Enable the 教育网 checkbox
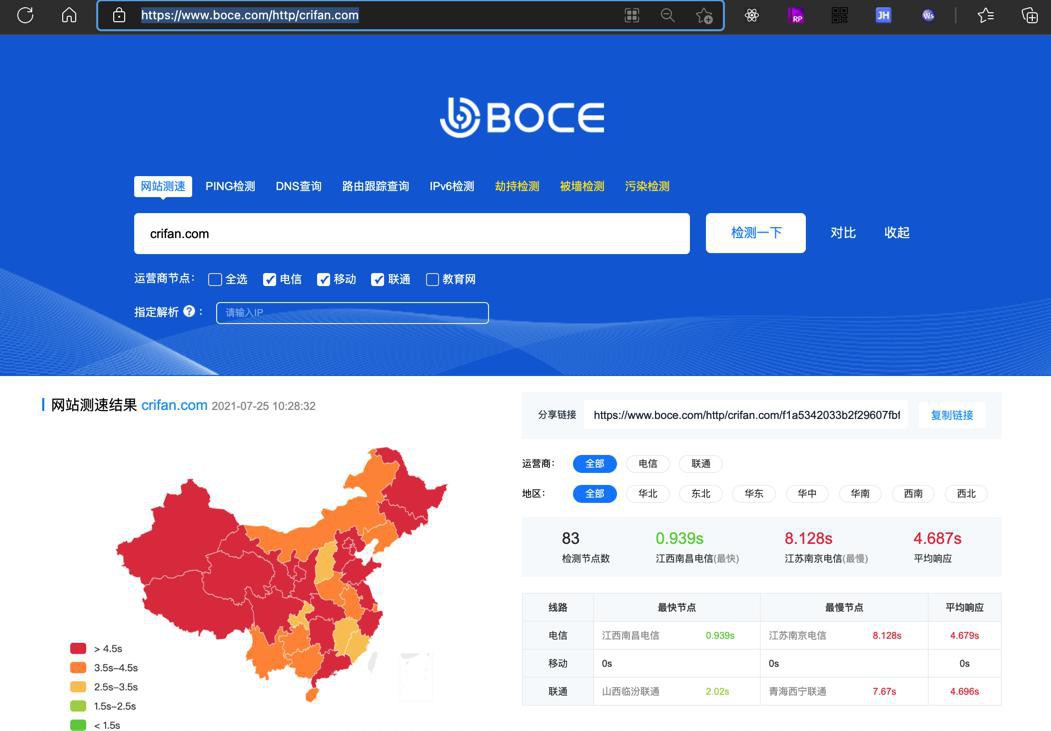Viewport: 1051px width, 731px height. coord(432,279)
